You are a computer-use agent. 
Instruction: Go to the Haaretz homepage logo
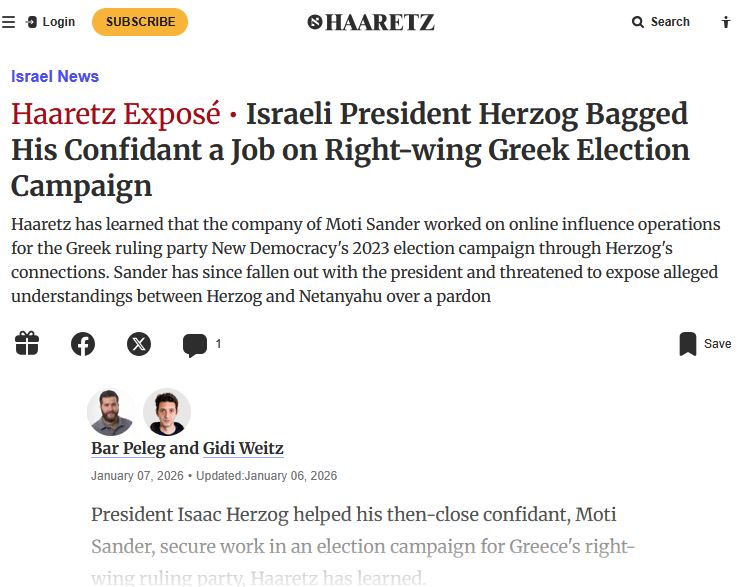click(371, 22)
